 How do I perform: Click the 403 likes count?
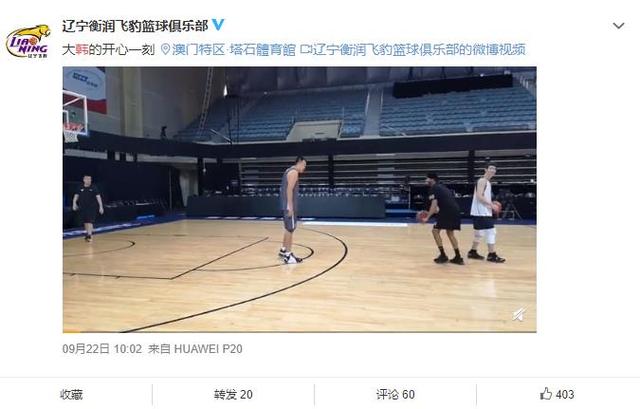[564, 394]
